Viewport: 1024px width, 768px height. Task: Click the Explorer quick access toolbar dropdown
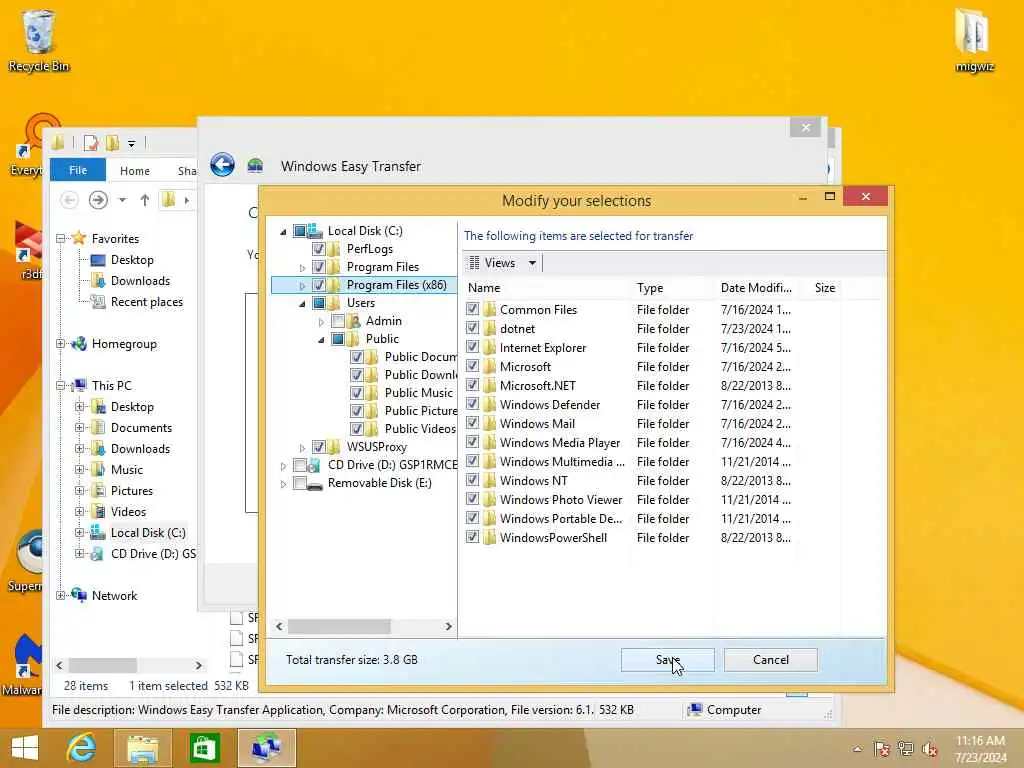[x=131, y=143]
